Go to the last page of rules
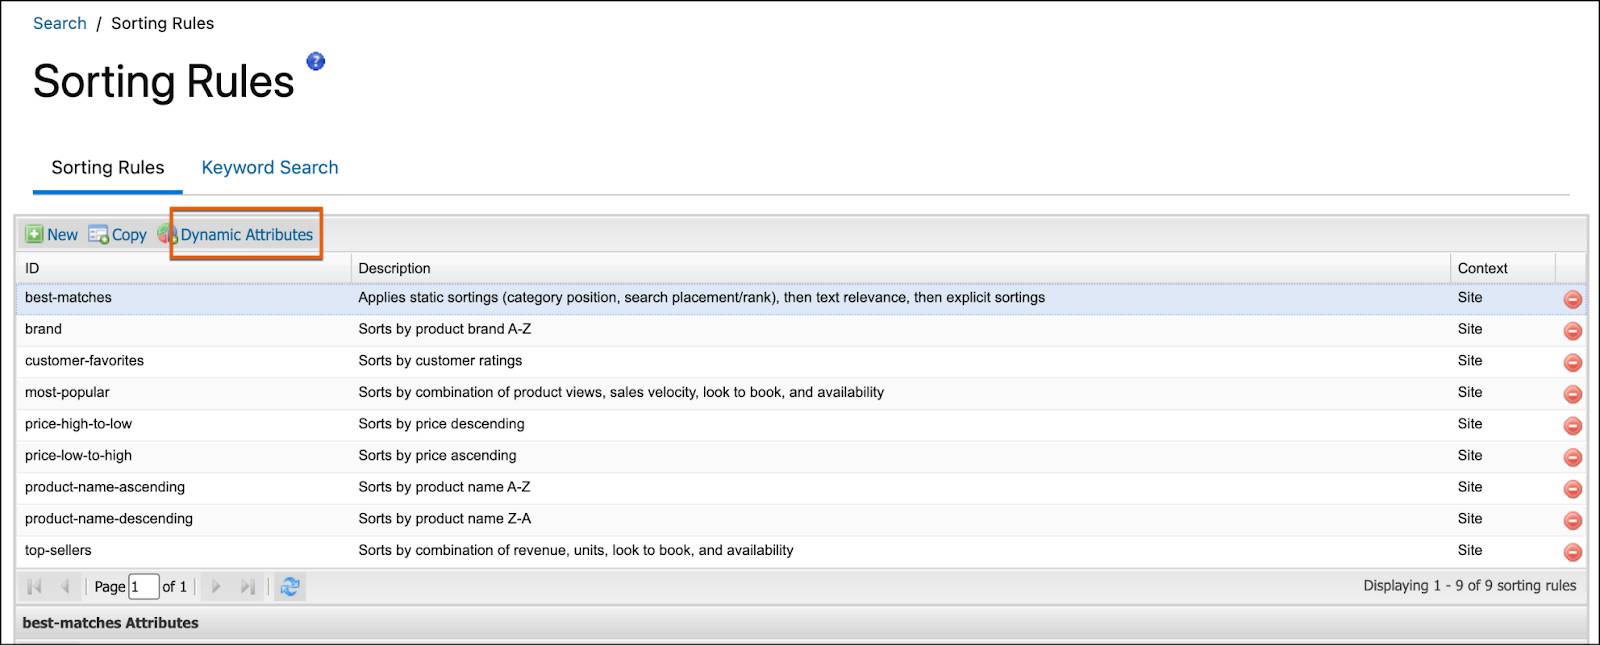 (x=247, y=587)
